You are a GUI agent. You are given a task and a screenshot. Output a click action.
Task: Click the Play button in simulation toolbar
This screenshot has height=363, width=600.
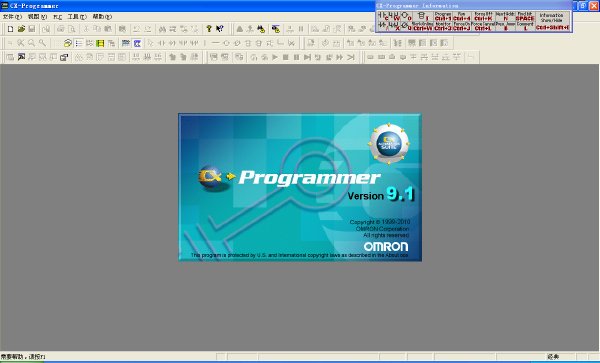pyautogui.click(x=275, y=57)
